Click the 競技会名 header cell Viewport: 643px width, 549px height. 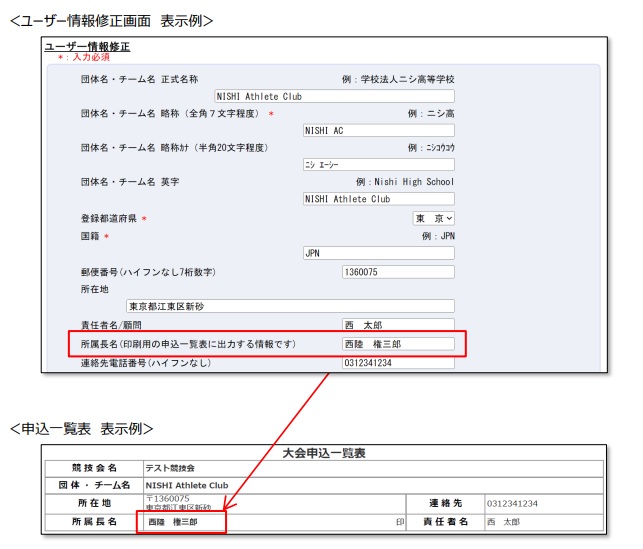tap(94, 468)
